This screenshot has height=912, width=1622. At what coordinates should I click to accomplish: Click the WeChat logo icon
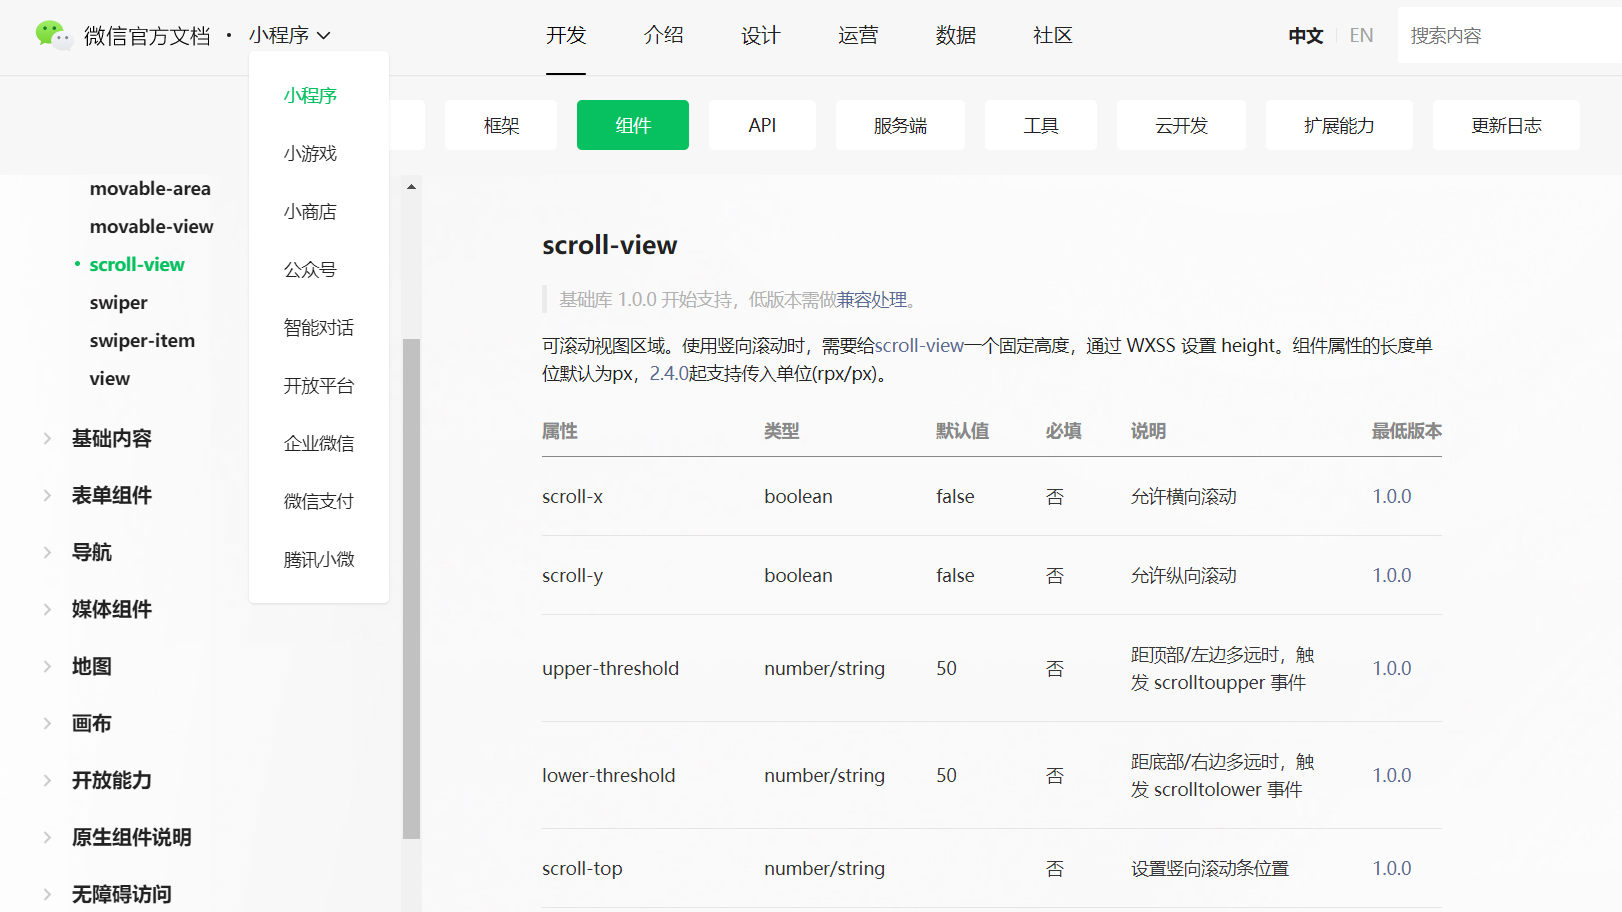(53, 35)
